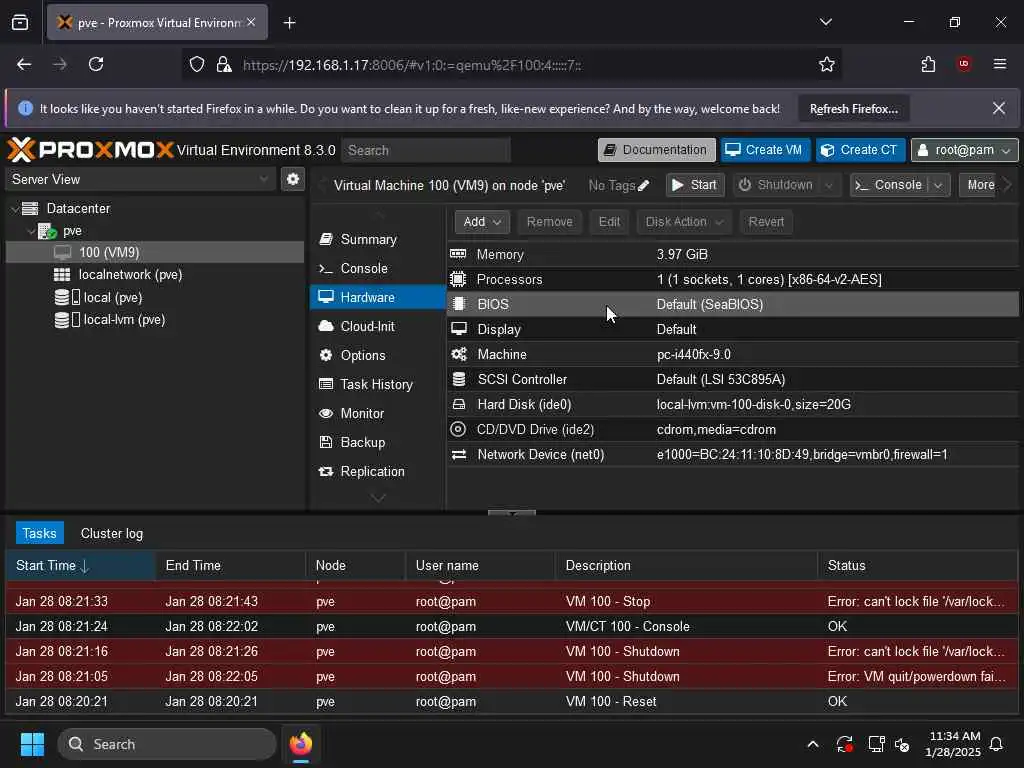The image size is (1024, 768).
Task: Open a new Firefox tab
Action: point(289,23)
